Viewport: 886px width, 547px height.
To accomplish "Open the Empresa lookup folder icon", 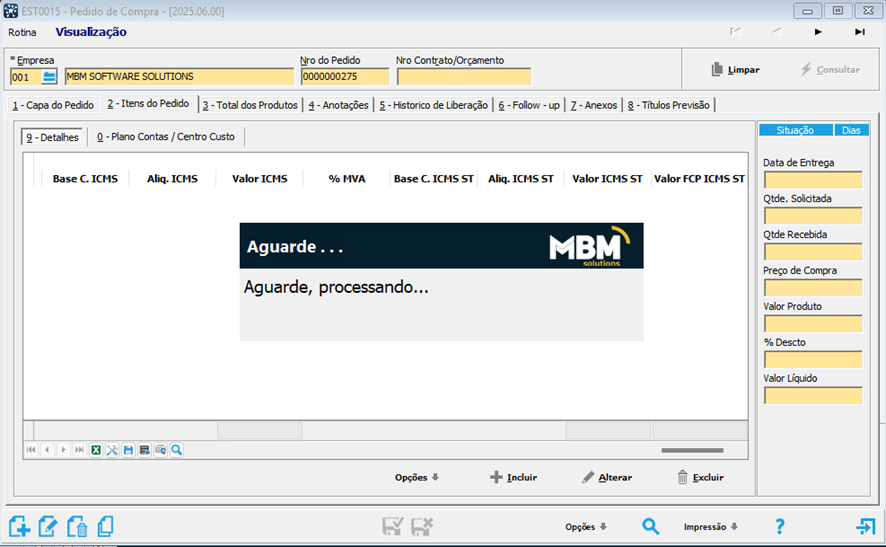I will (x=49, y=77).
